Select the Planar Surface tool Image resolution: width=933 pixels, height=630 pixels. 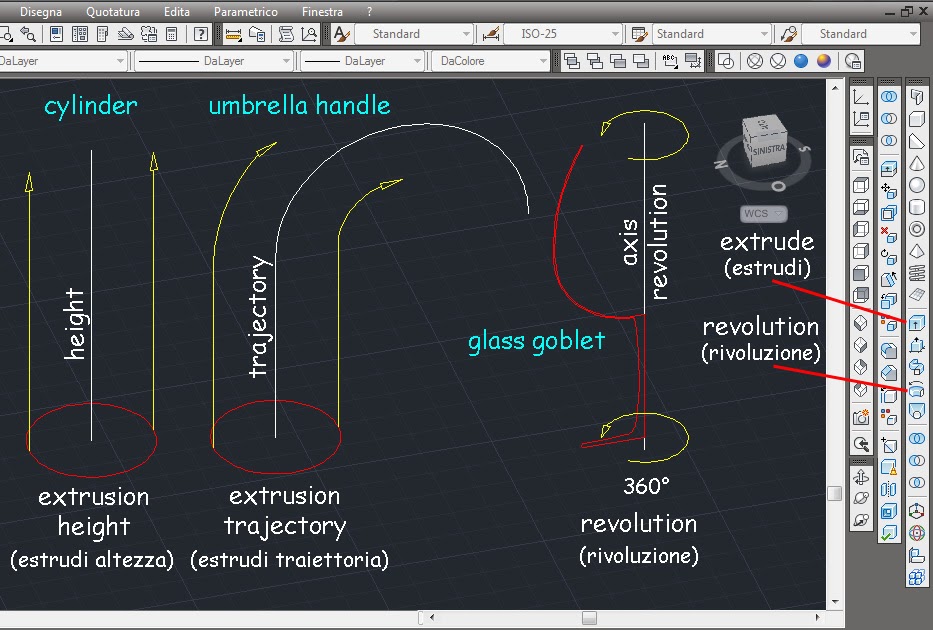[x=916, y=295]
